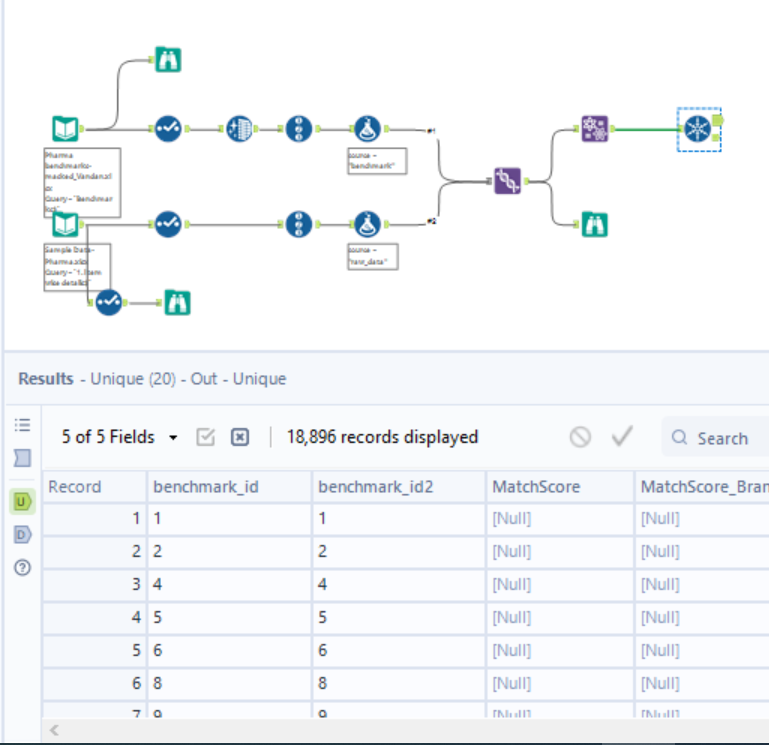Click the horizontal scrollbar left arrow
The width and height of the screenshot is (769, 745).
click(x=54, y=731)
